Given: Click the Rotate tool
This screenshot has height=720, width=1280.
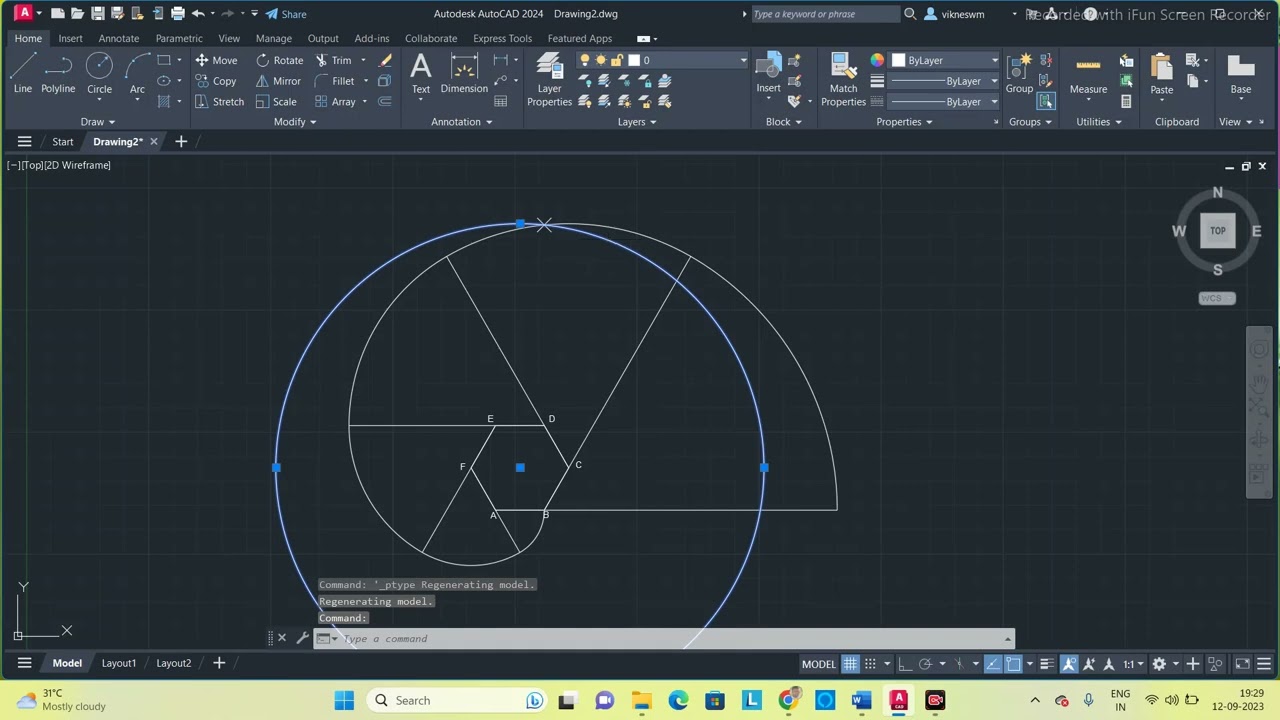Looking at the screenshot, I should (x=279, y=60).
